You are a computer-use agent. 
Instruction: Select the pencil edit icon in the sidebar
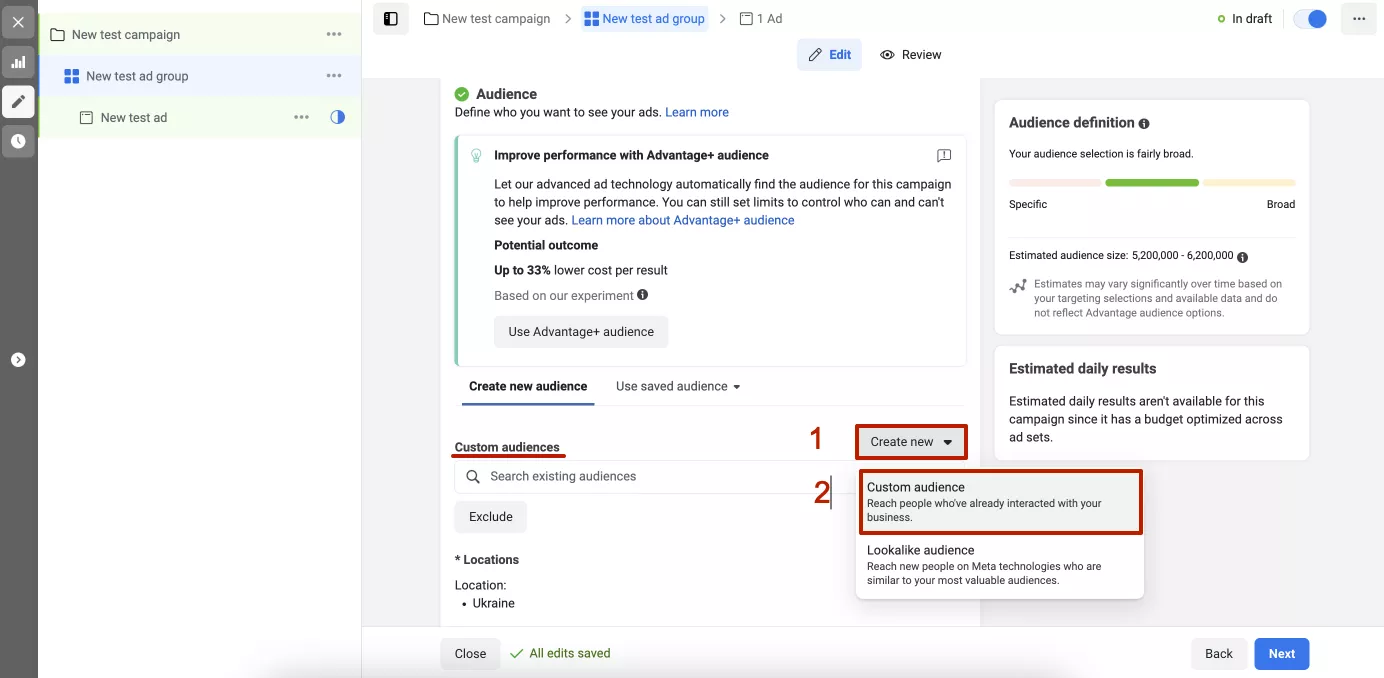(x=18, y=101)
